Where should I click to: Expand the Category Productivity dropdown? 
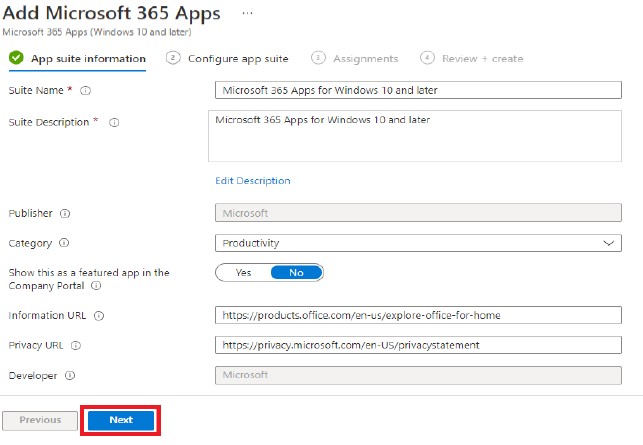418,243
